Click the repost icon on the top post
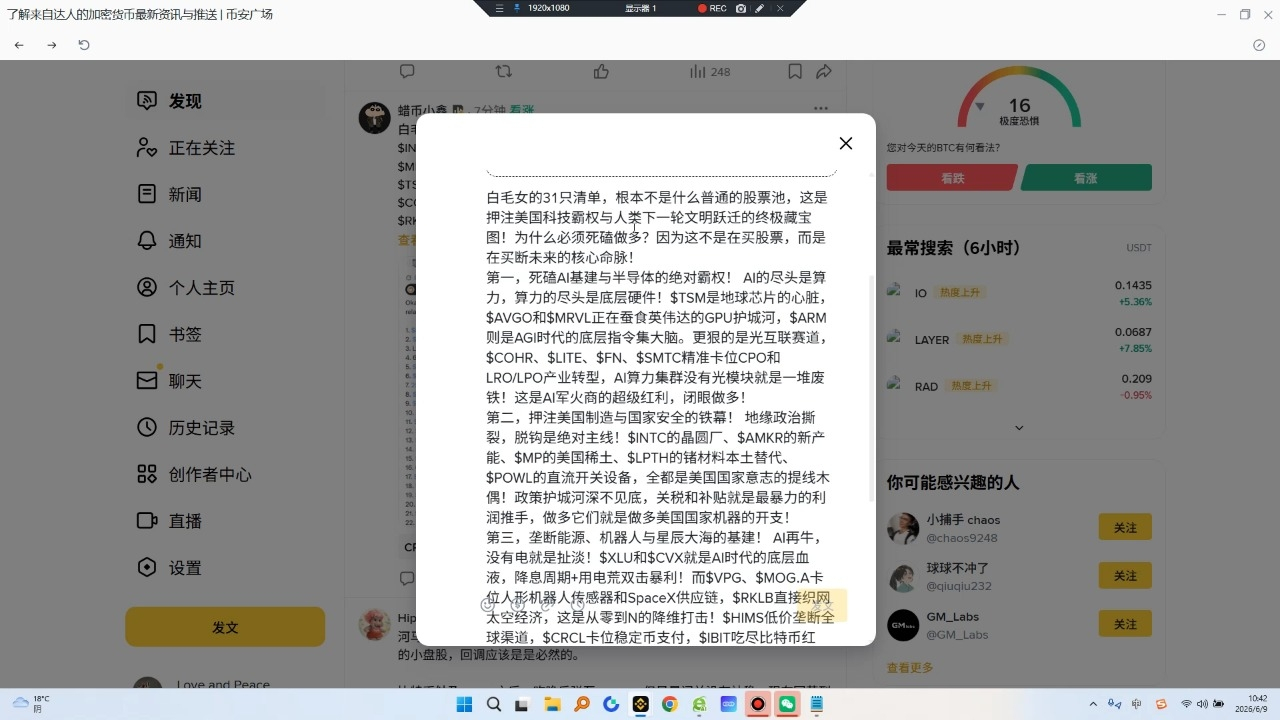 coord(504,72)
